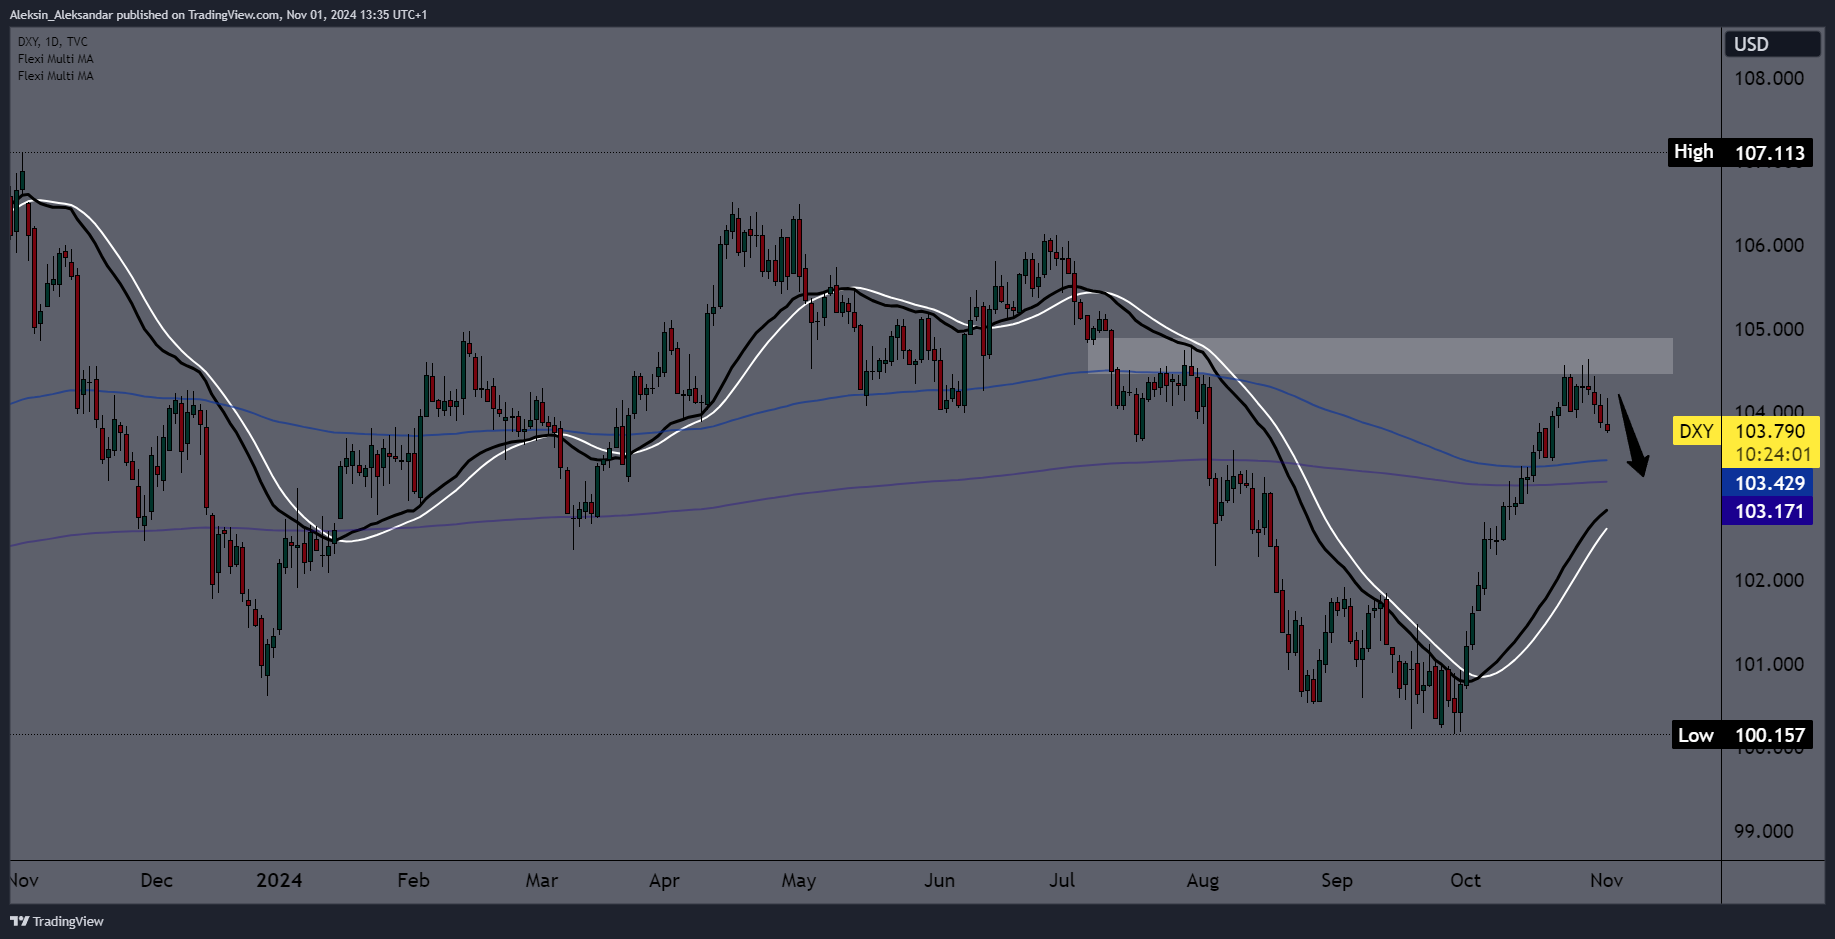Click the publication header text by Aleksin_Aleksandar
This screenshot has height=939, width=1835.
point(218,14)
